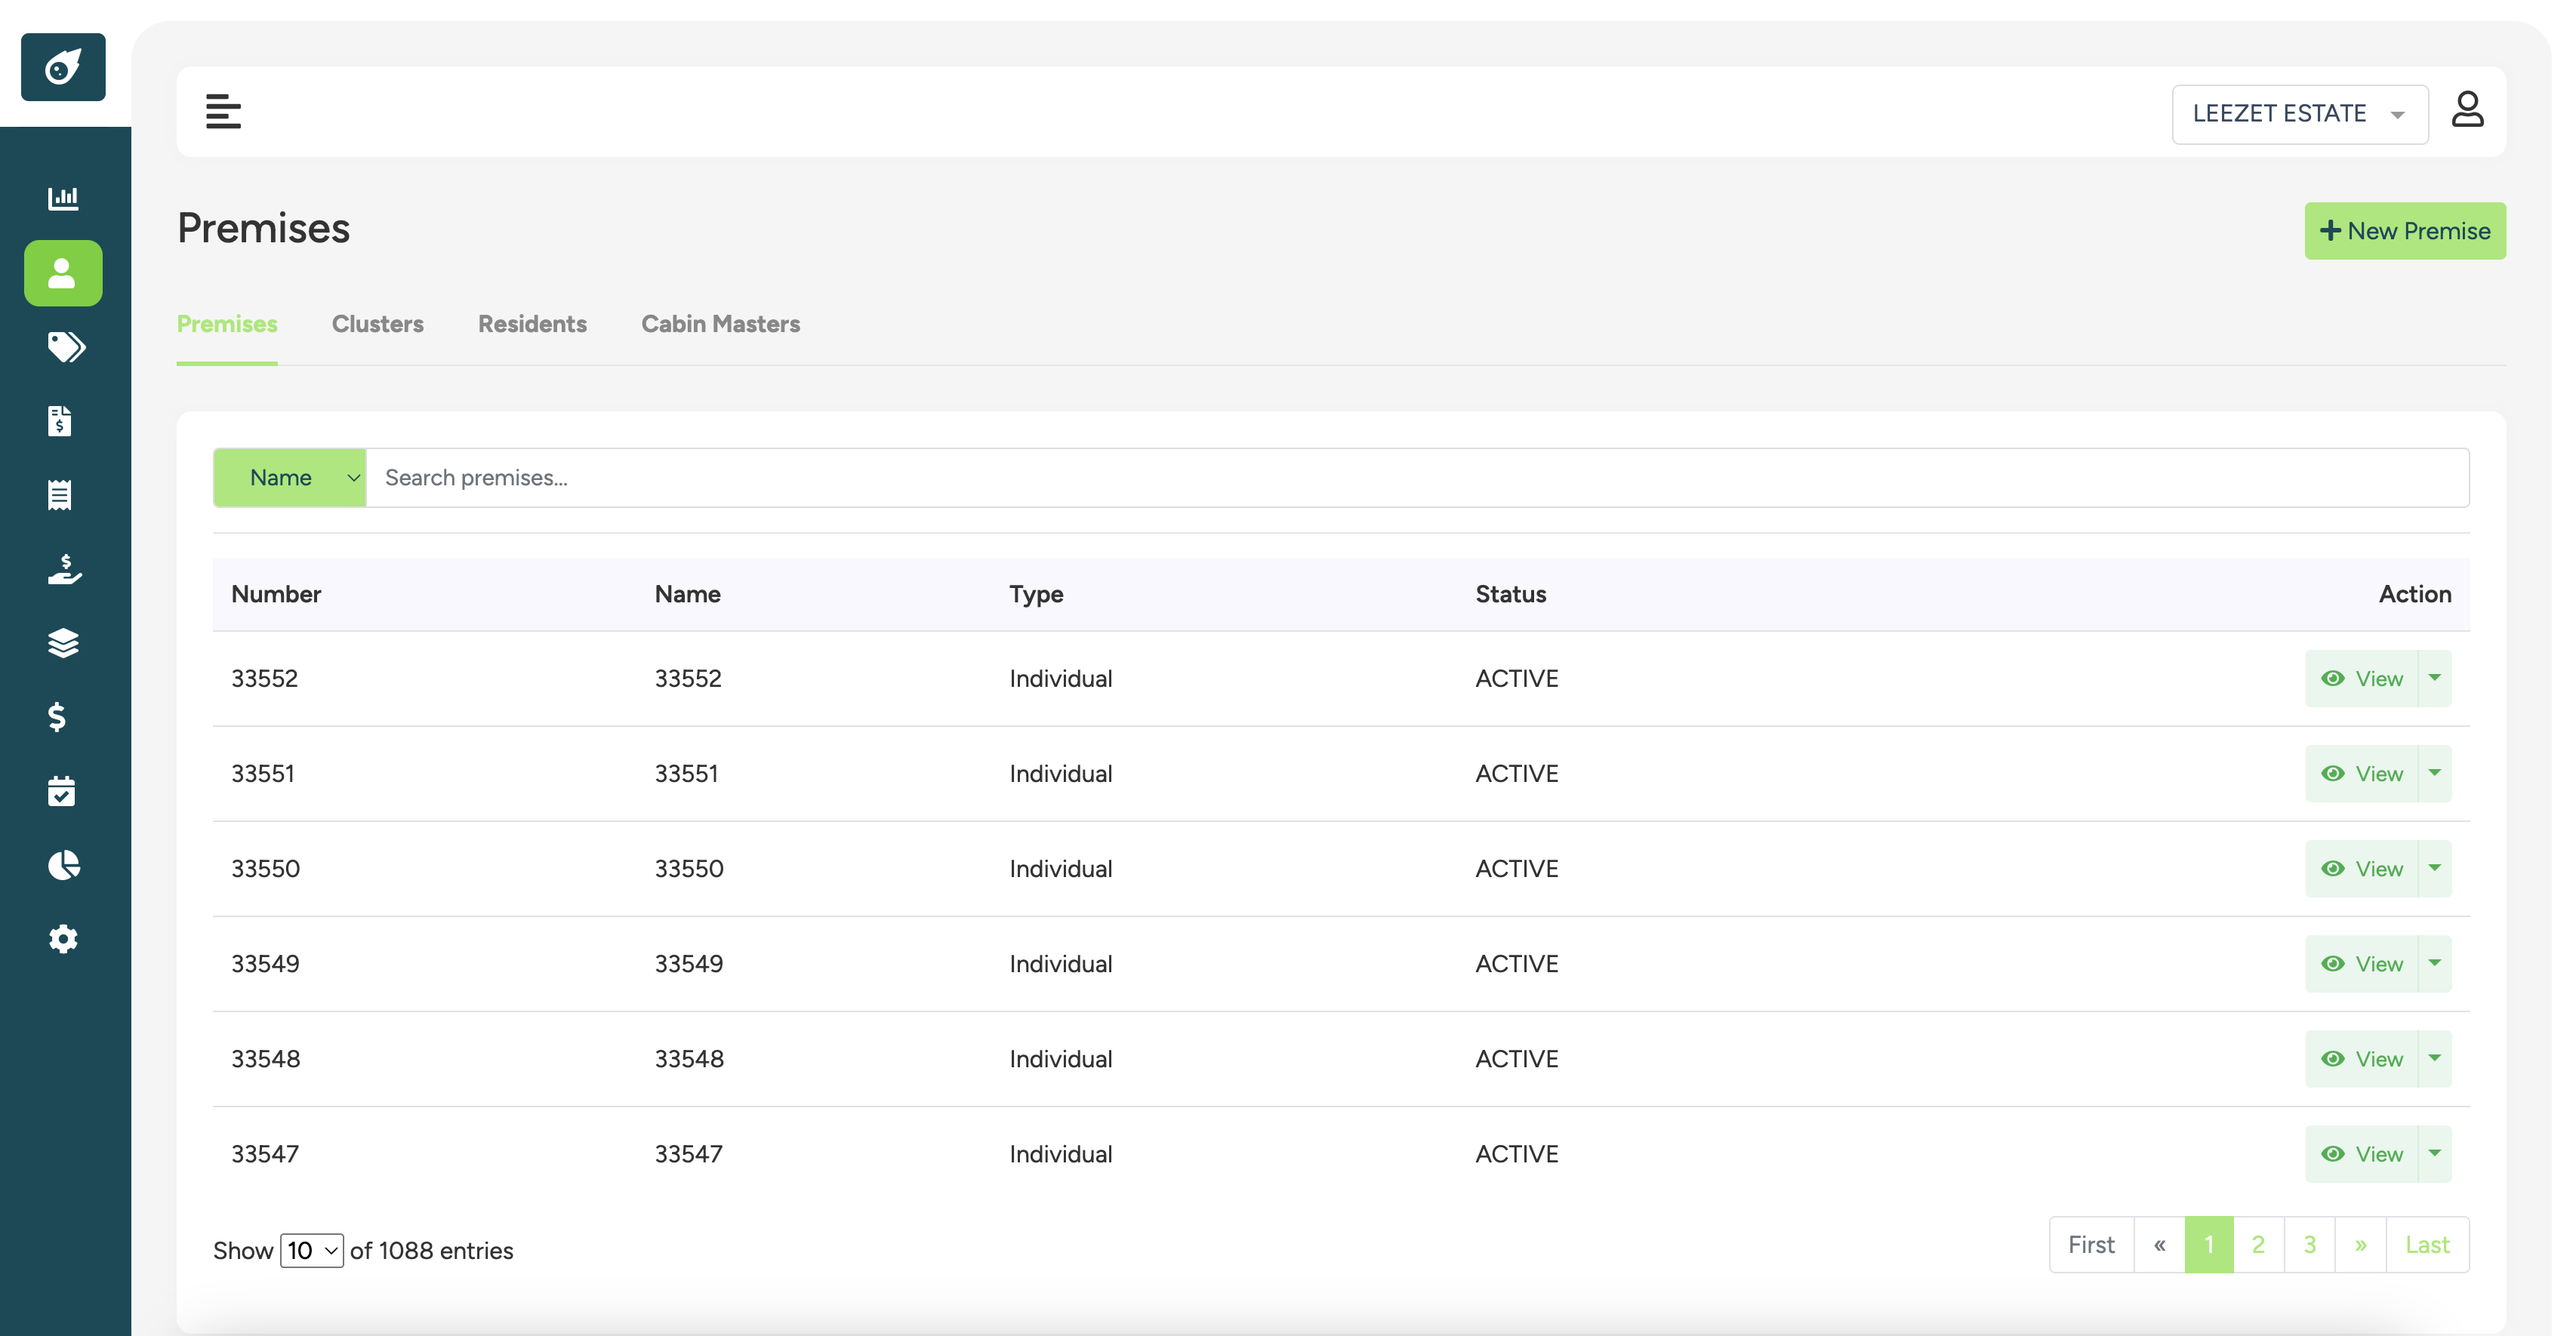
Task: Expand action dropdown arrow for 33549
Action: (2435, 964)
